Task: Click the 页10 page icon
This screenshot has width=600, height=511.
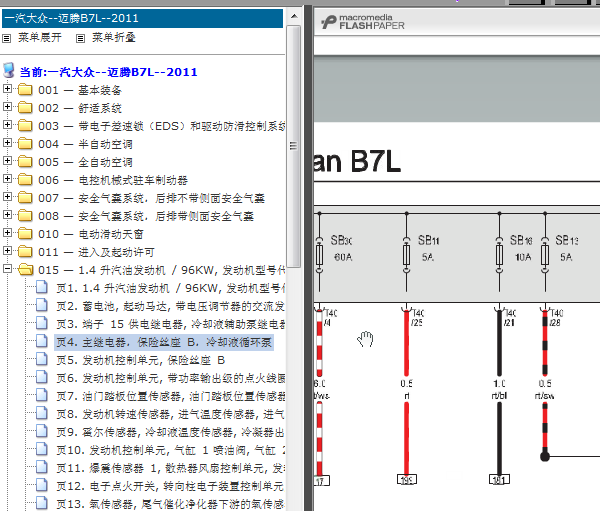Action: [42, 449]
